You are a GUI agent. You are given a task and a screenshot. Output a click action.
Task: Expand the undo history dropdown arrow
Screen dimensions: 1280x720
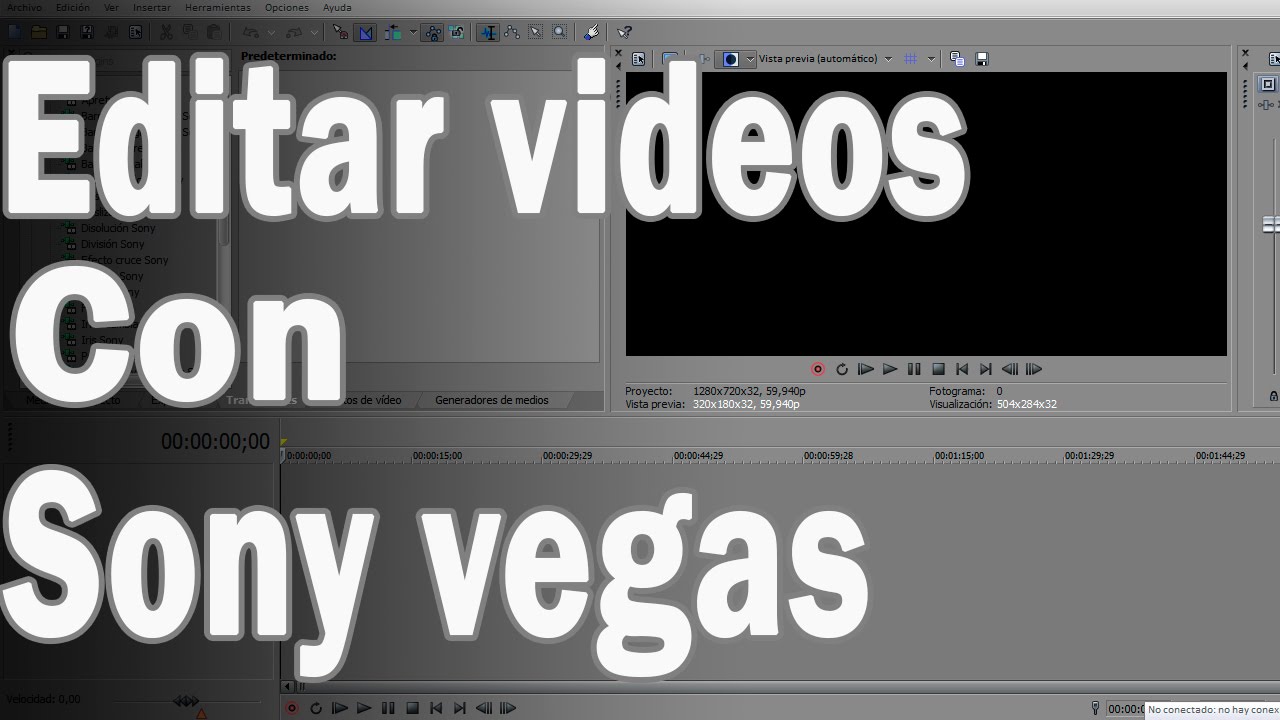(x=271, y=32)
